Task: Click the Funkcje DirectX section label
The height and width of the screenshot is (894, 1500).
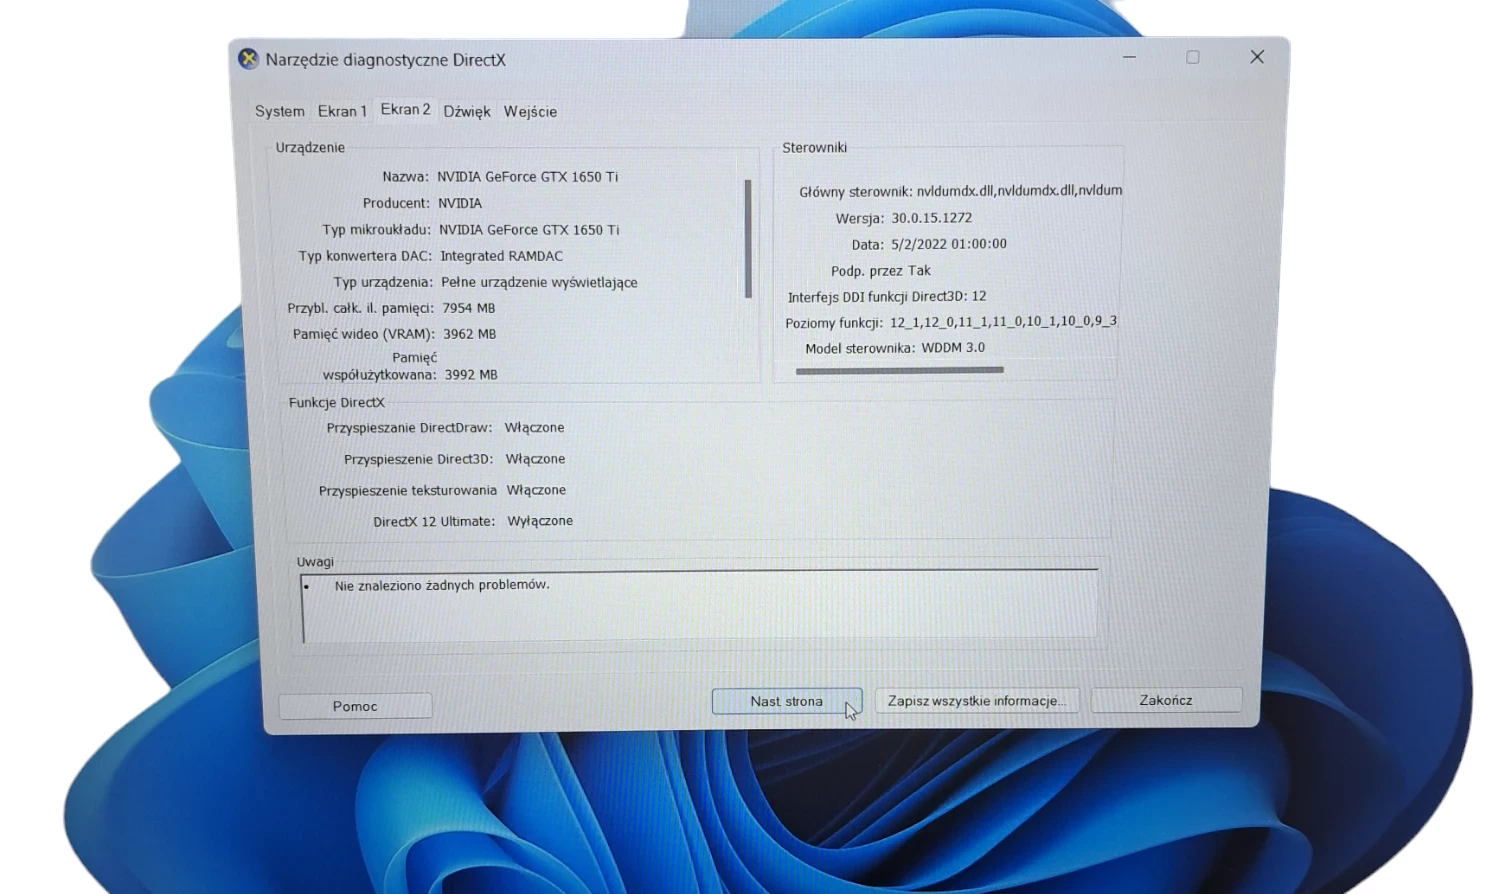Action: tap(336, 402)
